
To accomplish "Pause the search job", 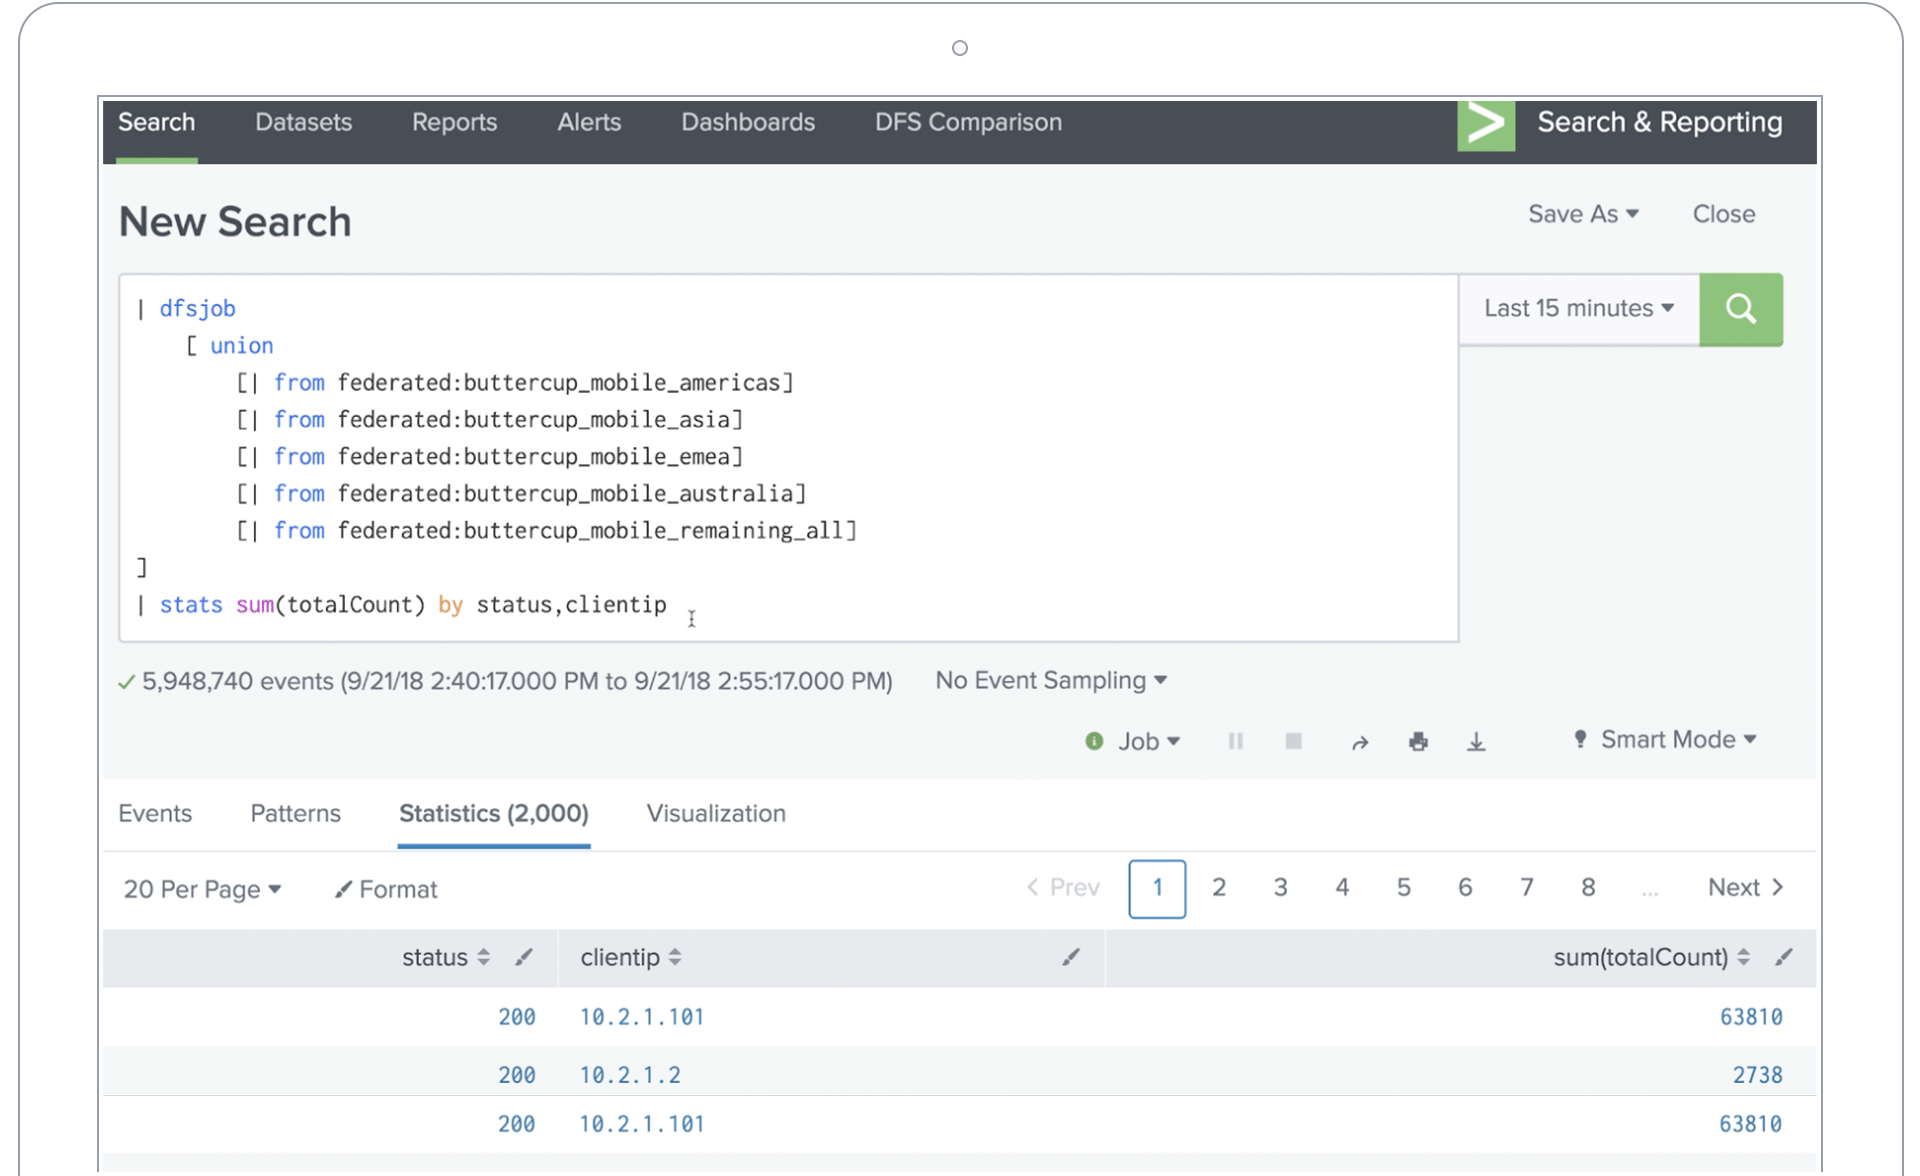I will pos(1236,741).
